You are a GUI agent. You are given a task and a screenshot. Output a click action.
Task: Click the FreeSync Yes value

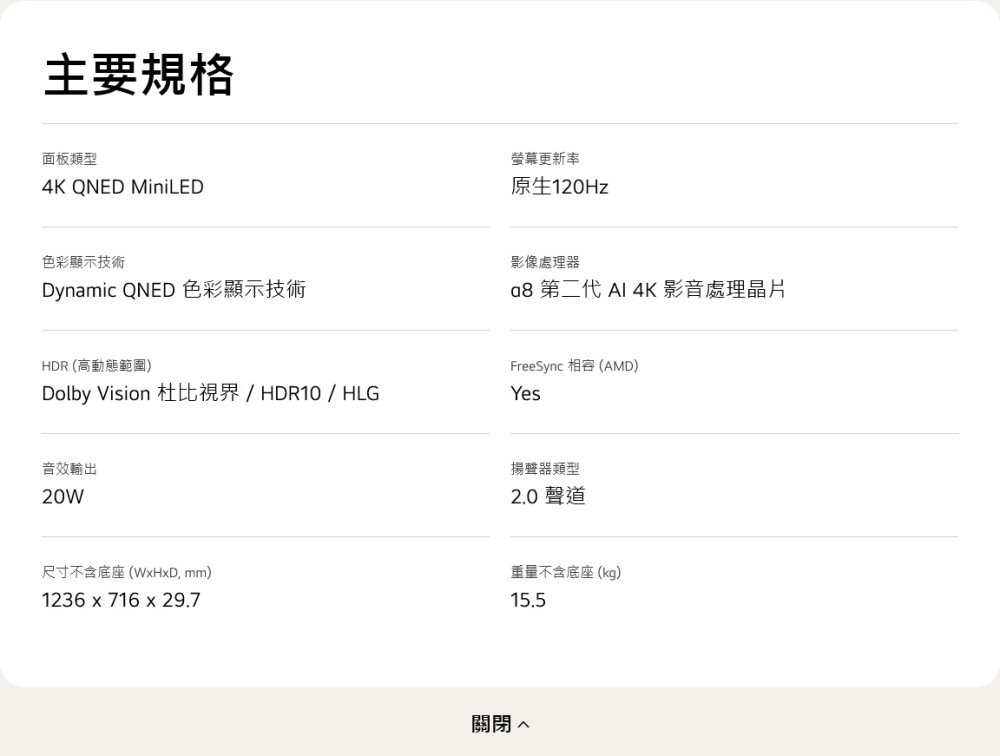point(525,394)
